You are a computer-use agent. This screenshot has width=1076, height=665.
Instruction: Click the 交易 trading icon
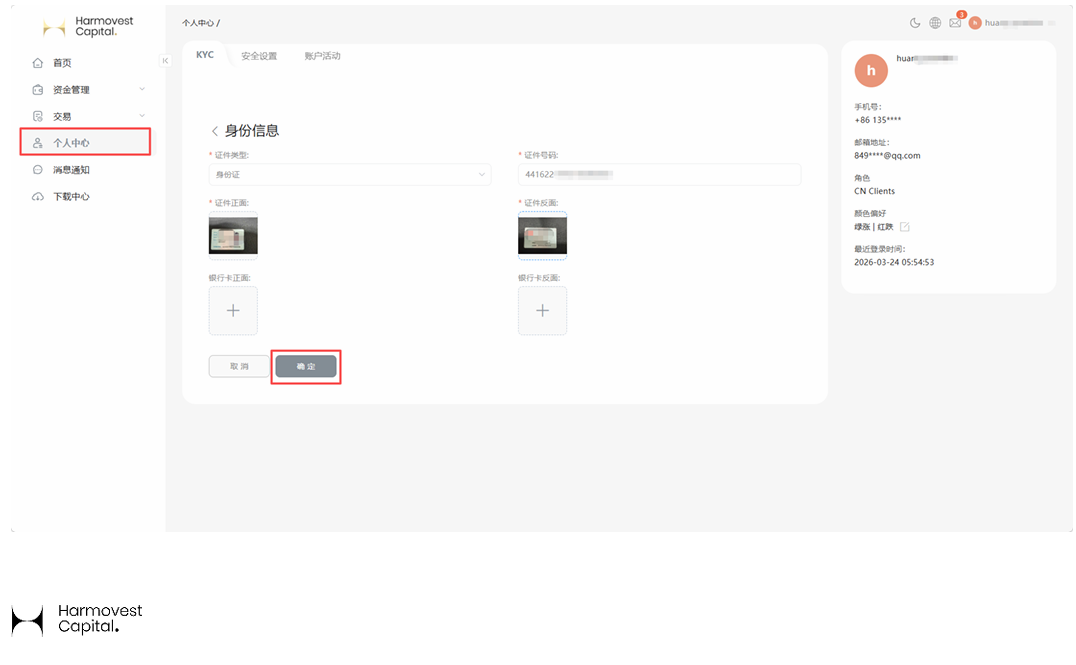38,117
